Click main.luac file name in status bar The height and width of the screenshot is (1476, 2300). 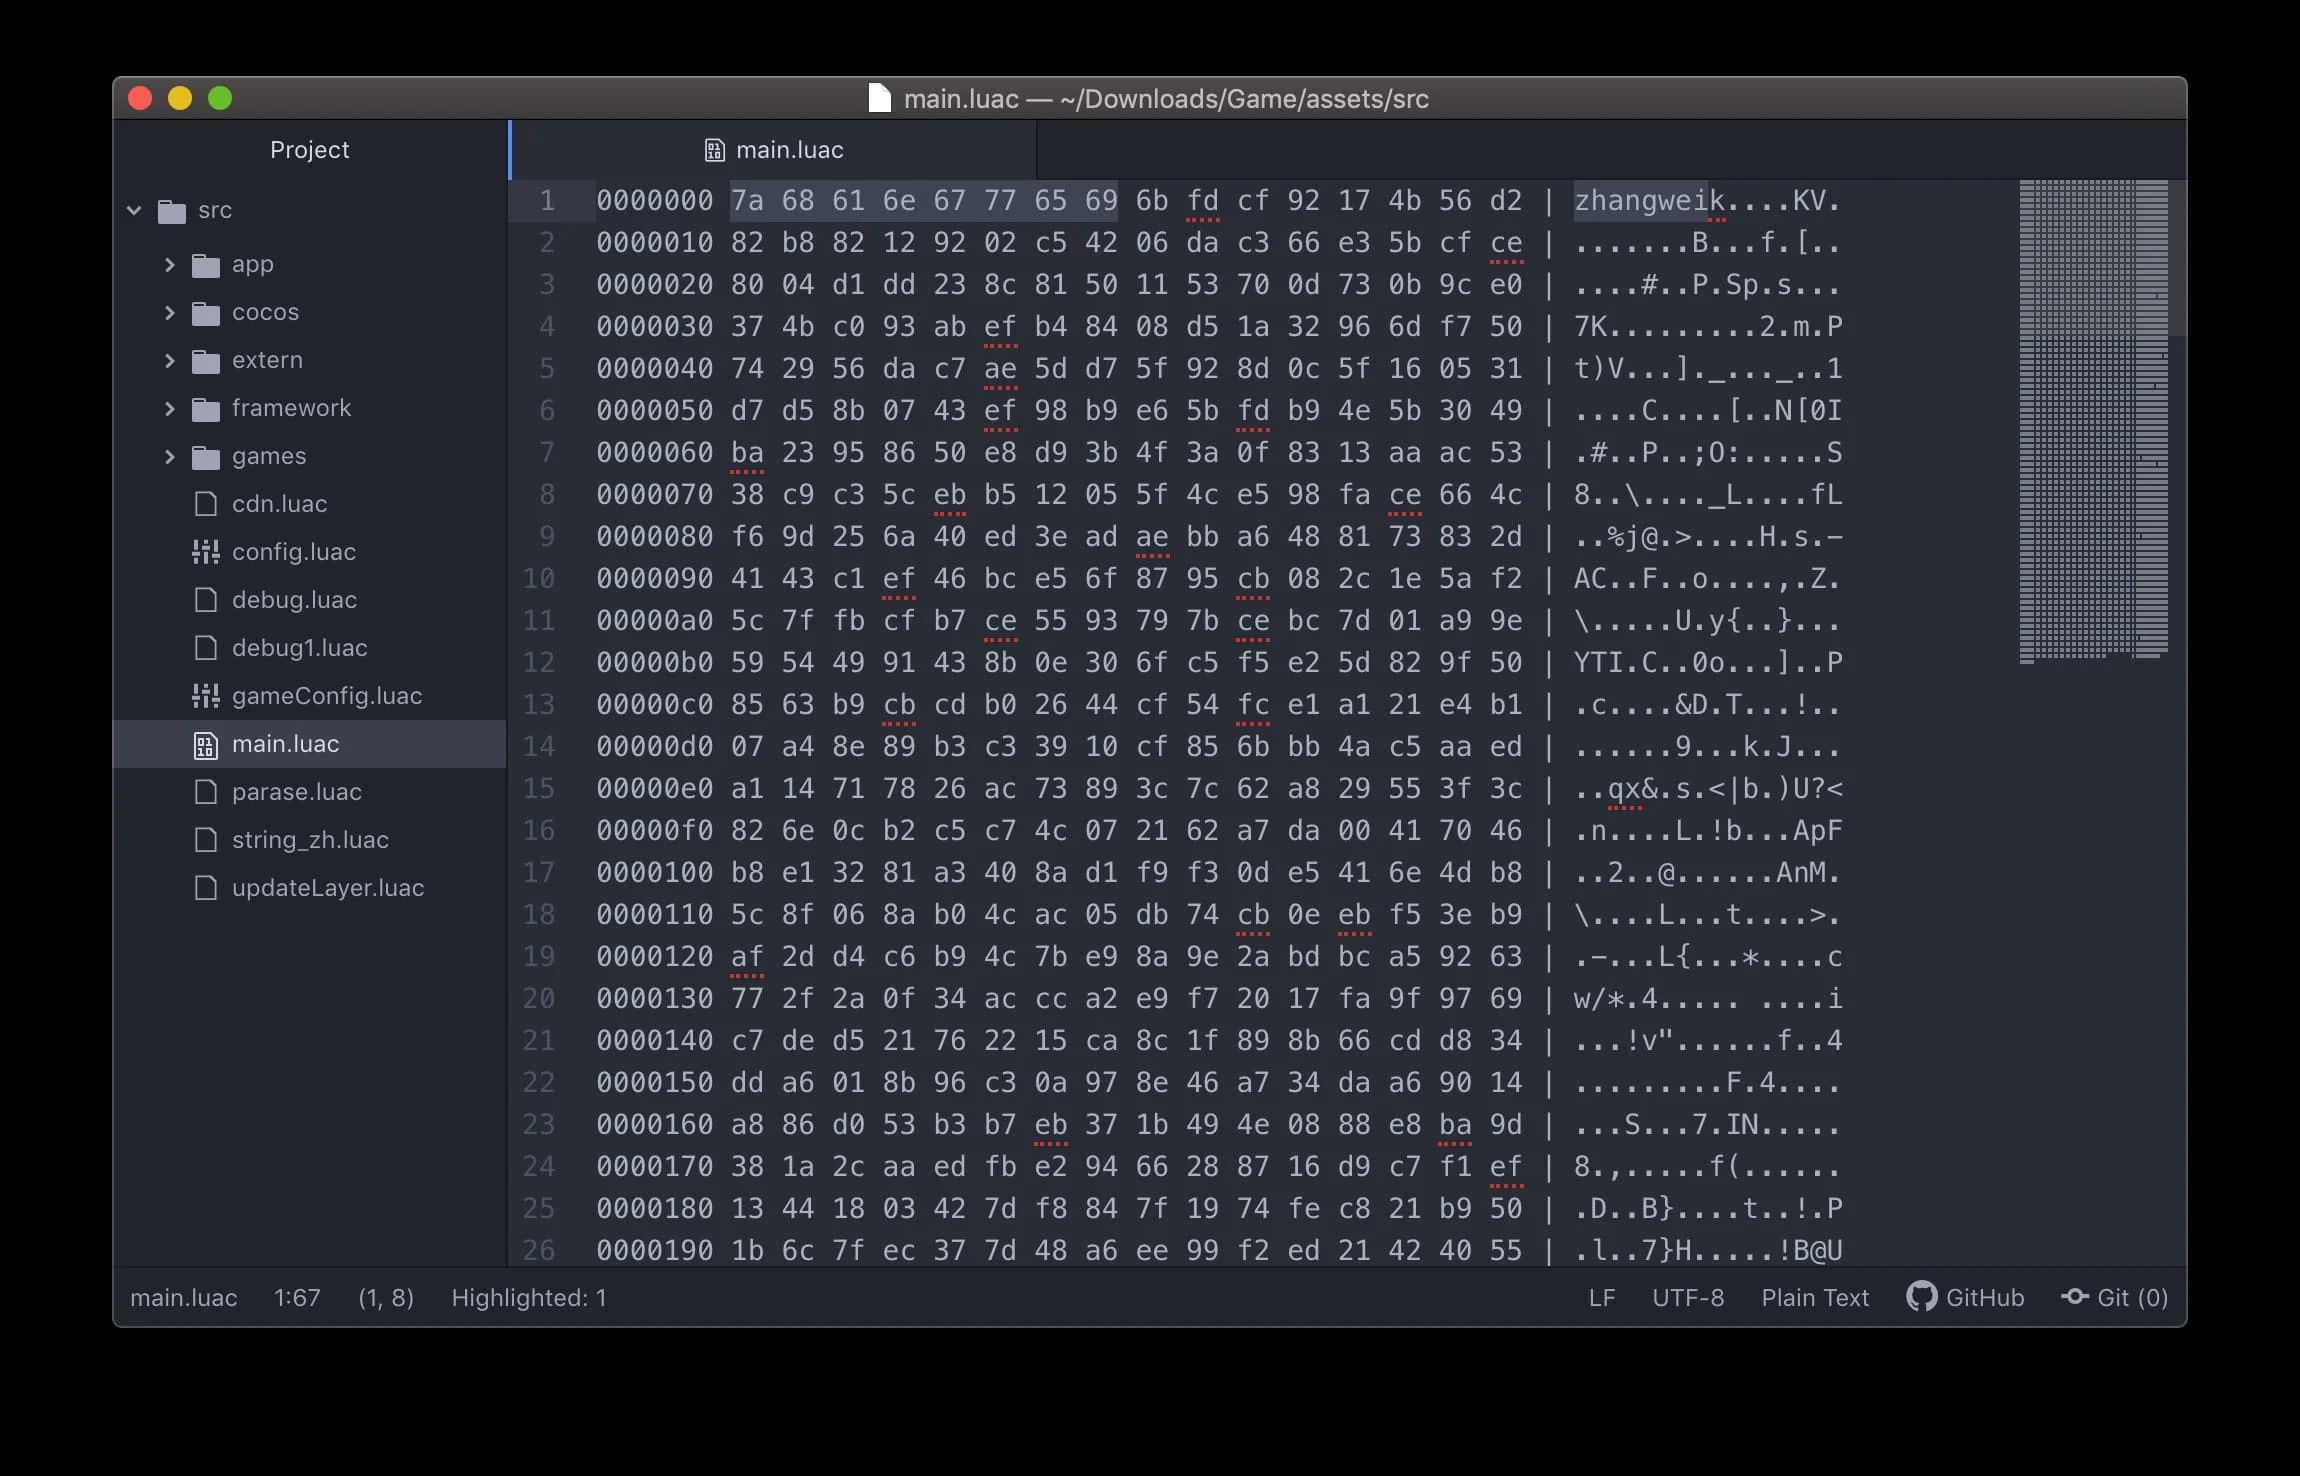(184, 1298)
